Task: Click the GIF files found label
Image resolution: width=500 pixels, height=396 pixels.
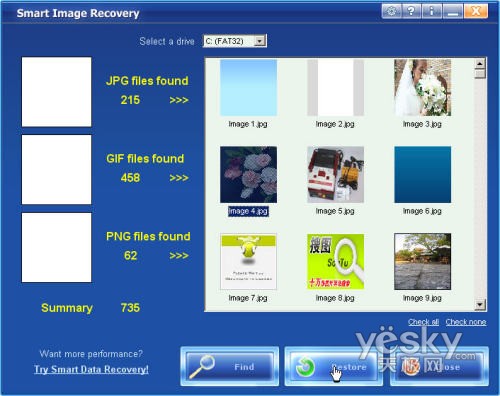Action: point(145,159)
